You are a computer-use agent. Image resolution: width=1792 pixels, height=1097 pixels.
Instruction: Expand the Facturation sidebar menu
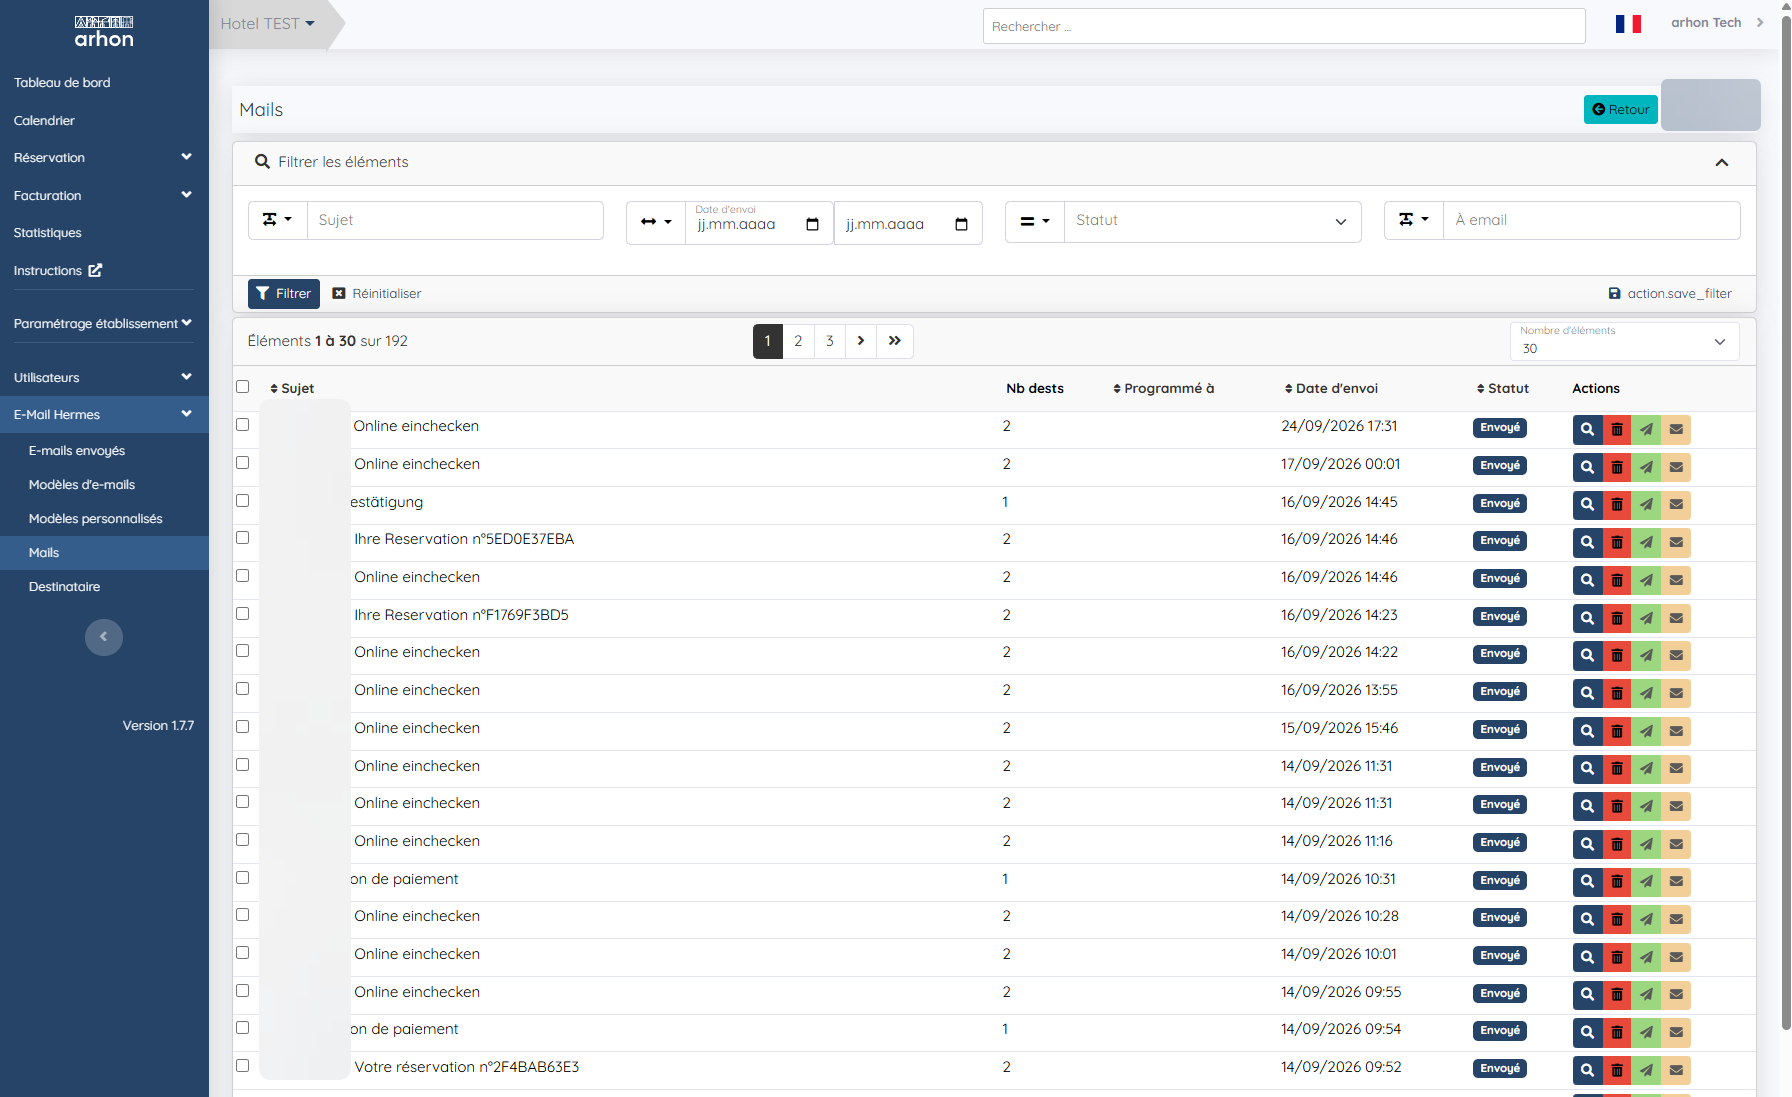(104, 196)
